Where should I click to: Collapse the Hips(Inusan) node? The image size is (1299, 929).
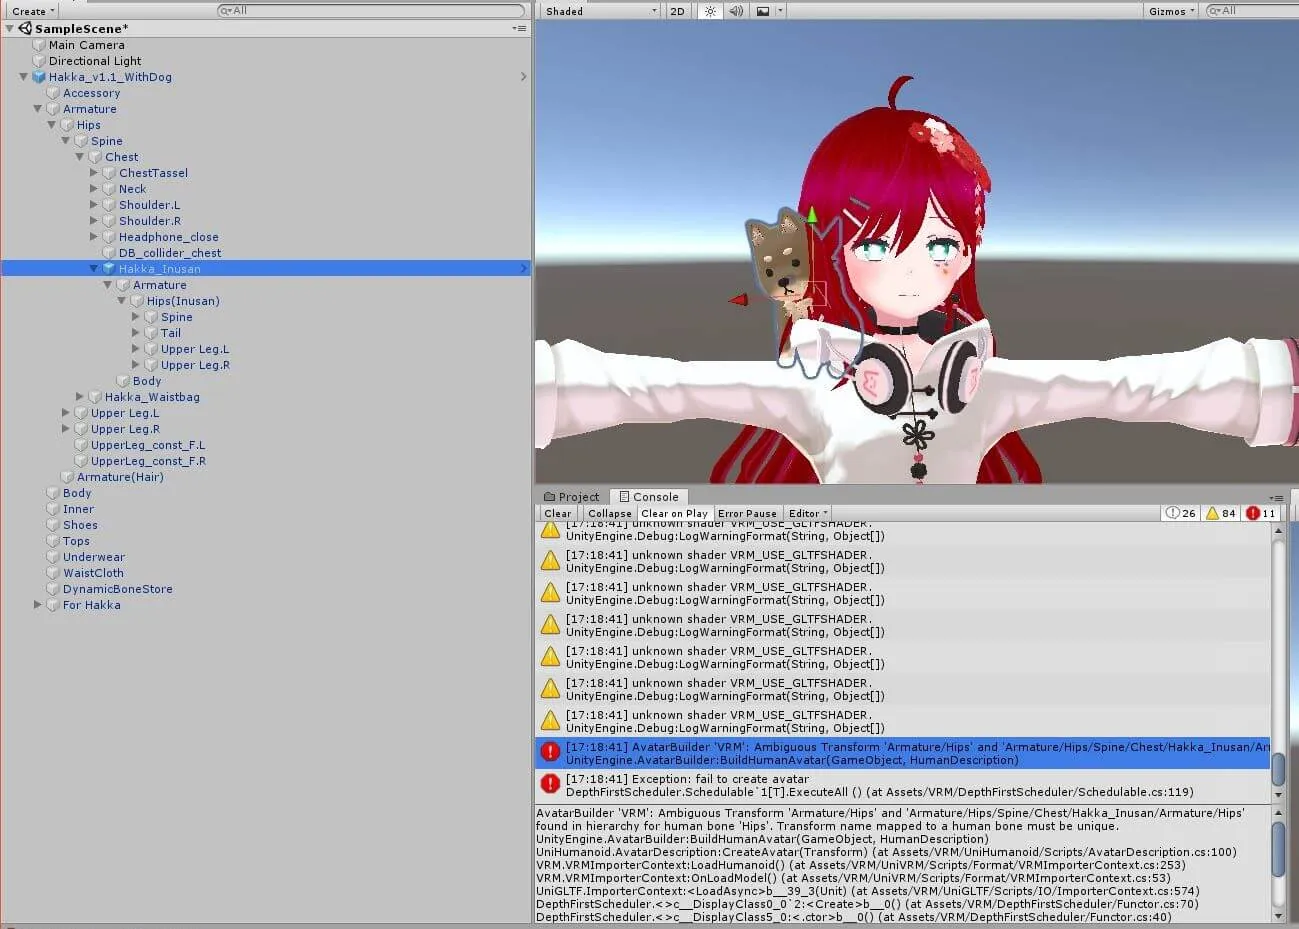click(x=122, y=301)
